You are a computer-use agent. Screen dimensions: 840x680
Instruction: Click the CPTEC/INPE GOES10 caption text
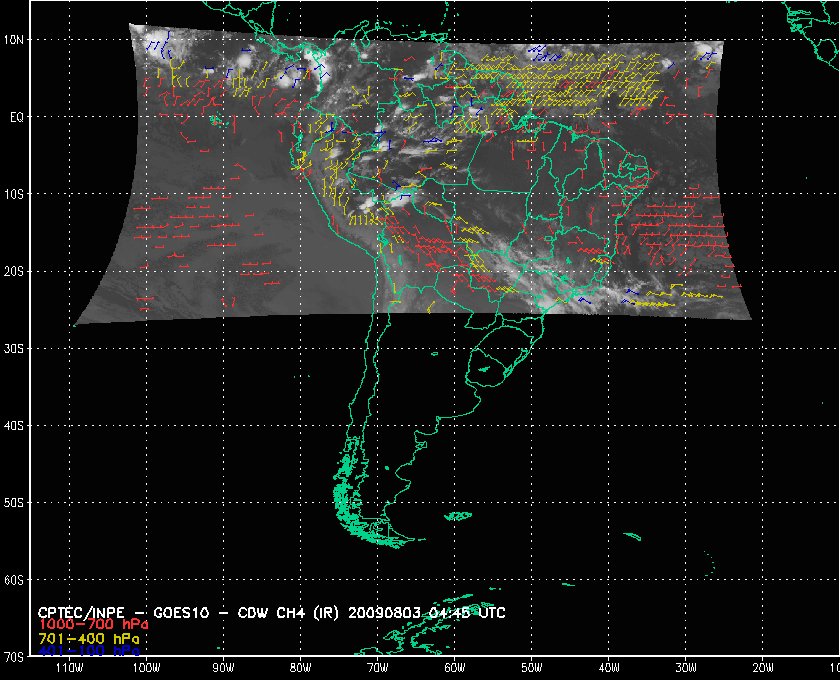click(140, 611)
